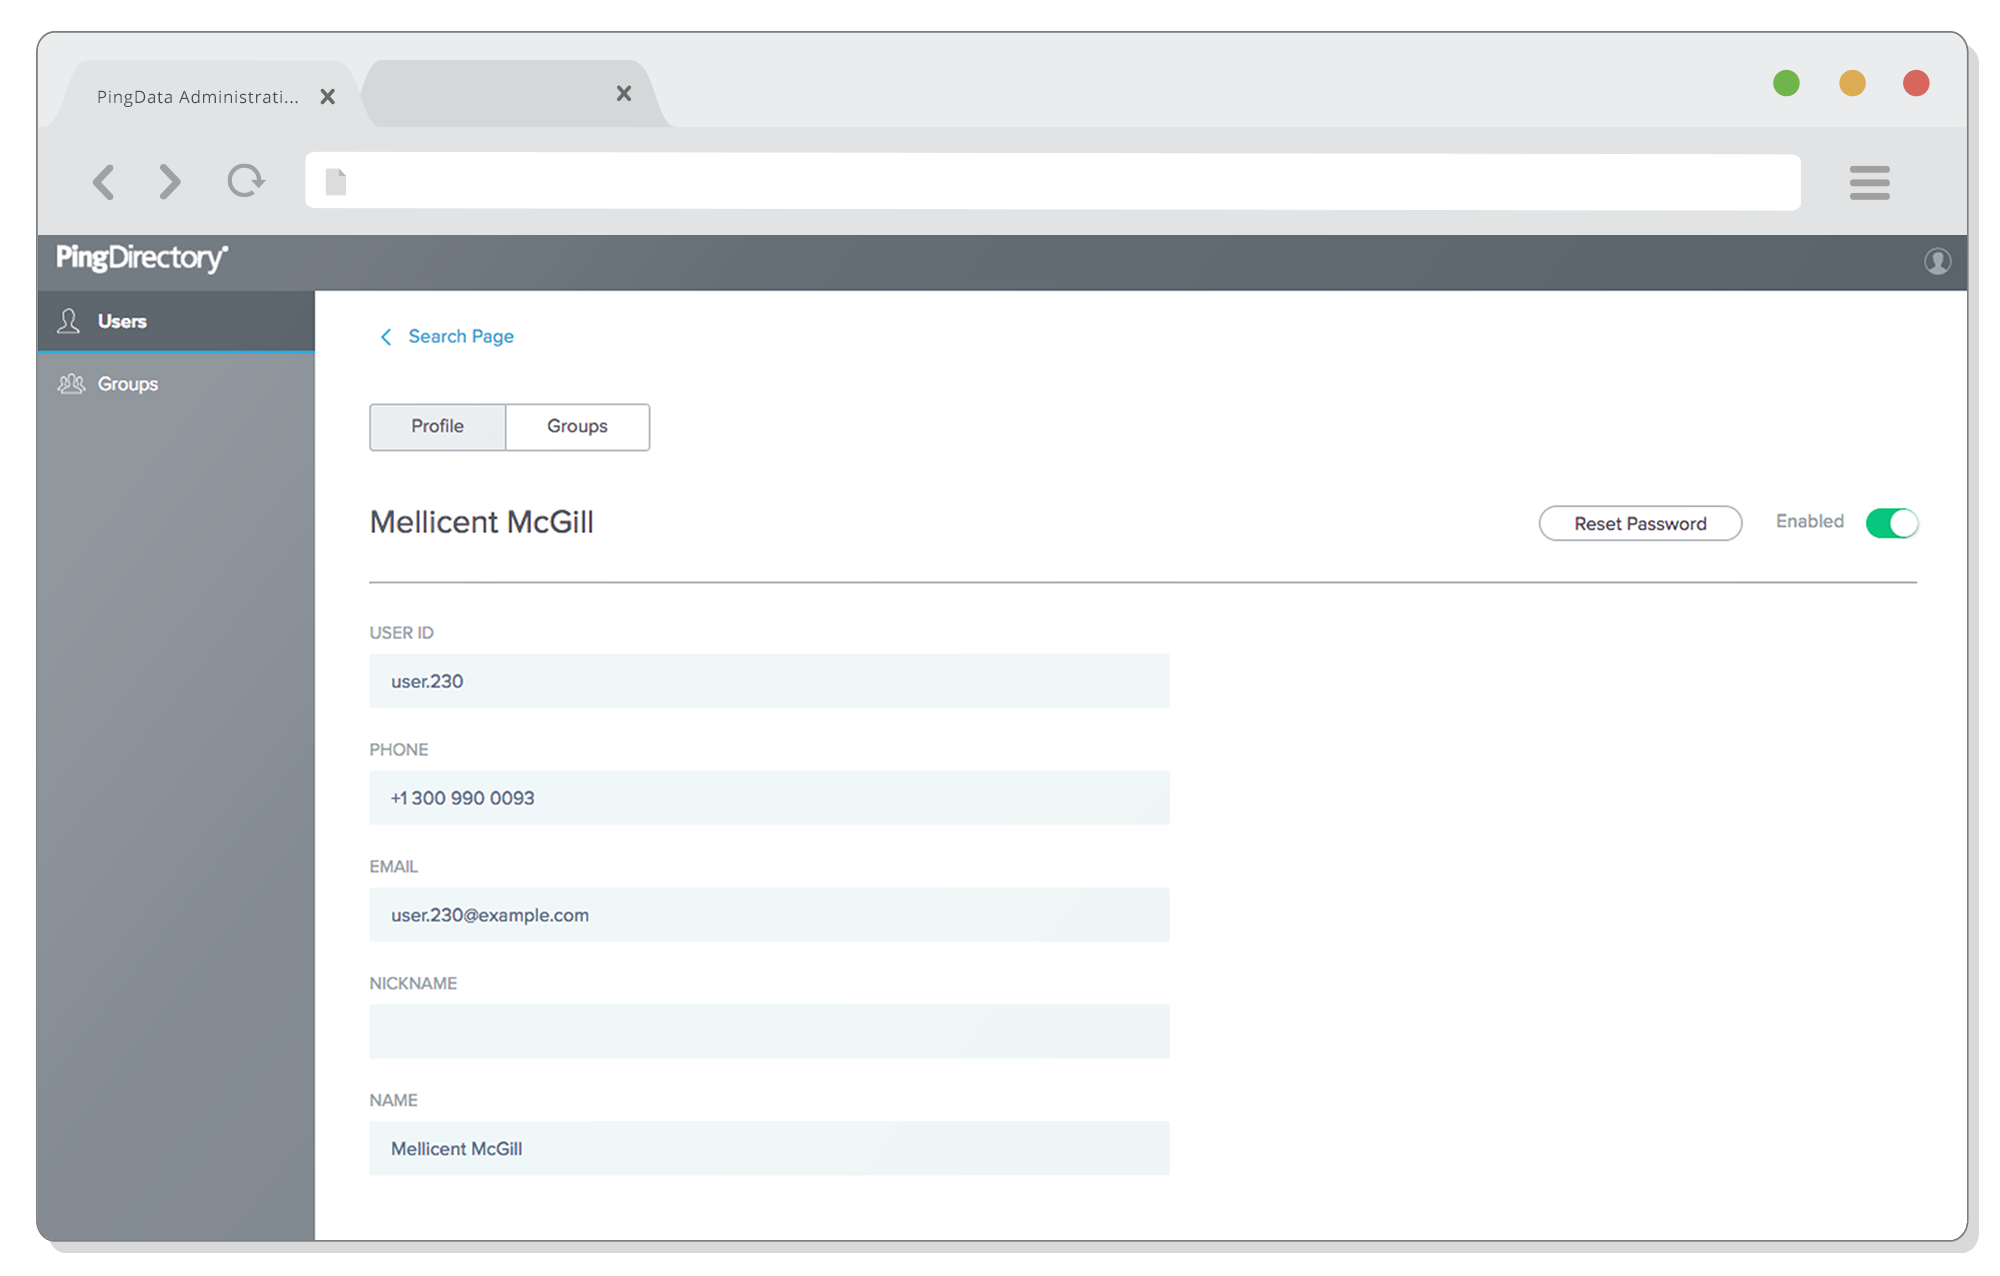Toggle the Enabled switch off
2000x1276 pixels.
point(1891,523)
